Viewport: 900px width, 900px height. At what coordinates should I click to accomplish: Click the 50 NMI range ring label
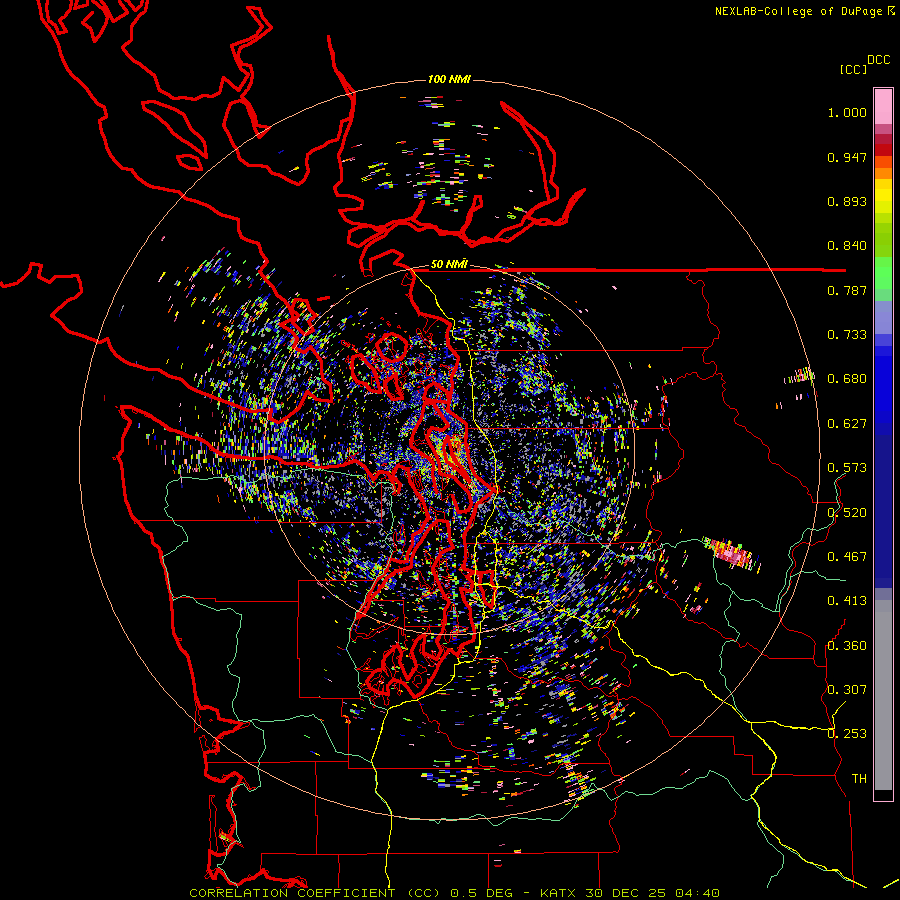(449, 264)
